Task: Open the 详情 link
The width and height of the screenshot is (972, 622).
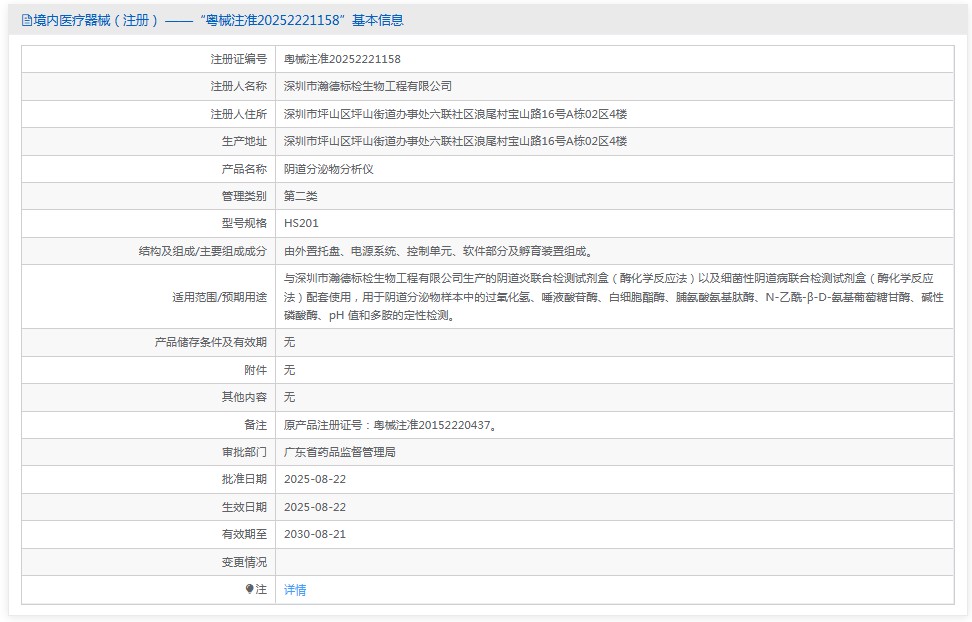Action: 295,590
